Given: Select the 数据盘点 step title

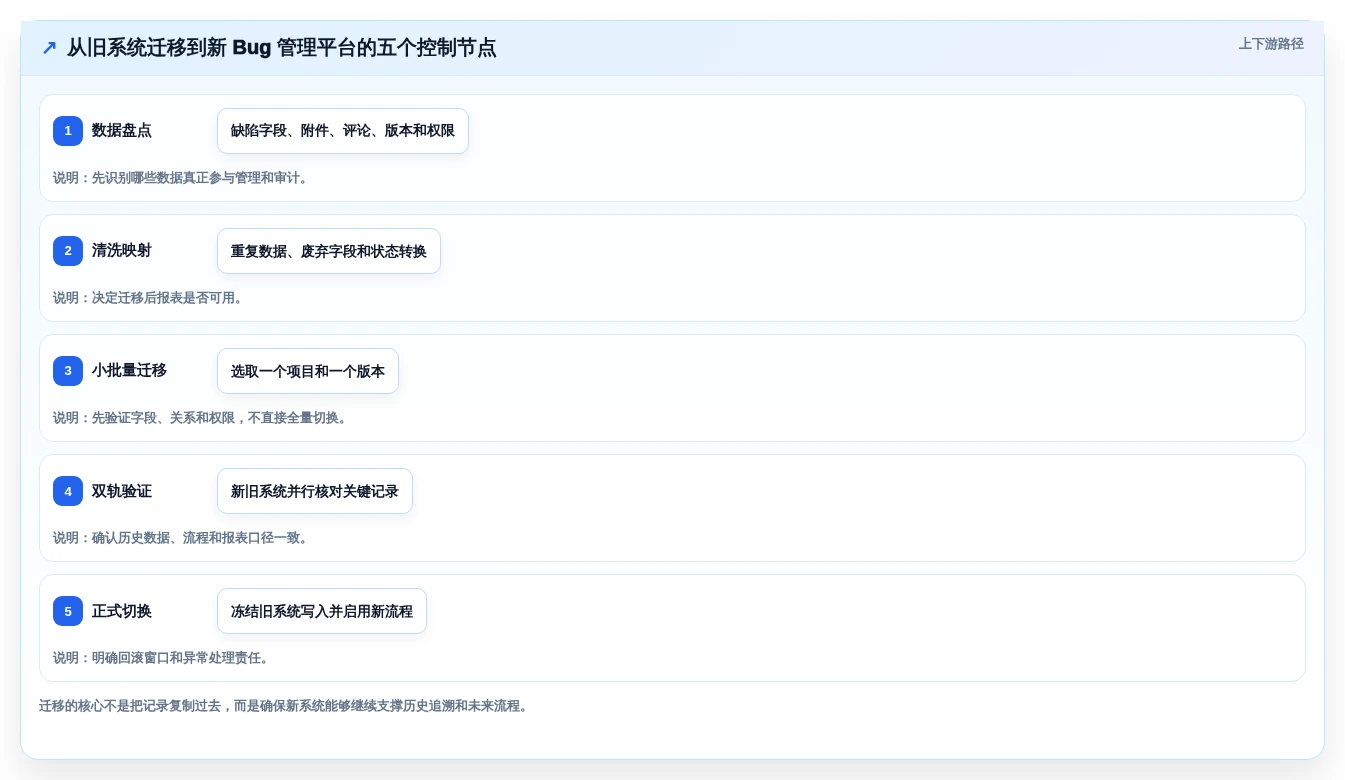Looking at the screenshot, I should tap(122, 131).
